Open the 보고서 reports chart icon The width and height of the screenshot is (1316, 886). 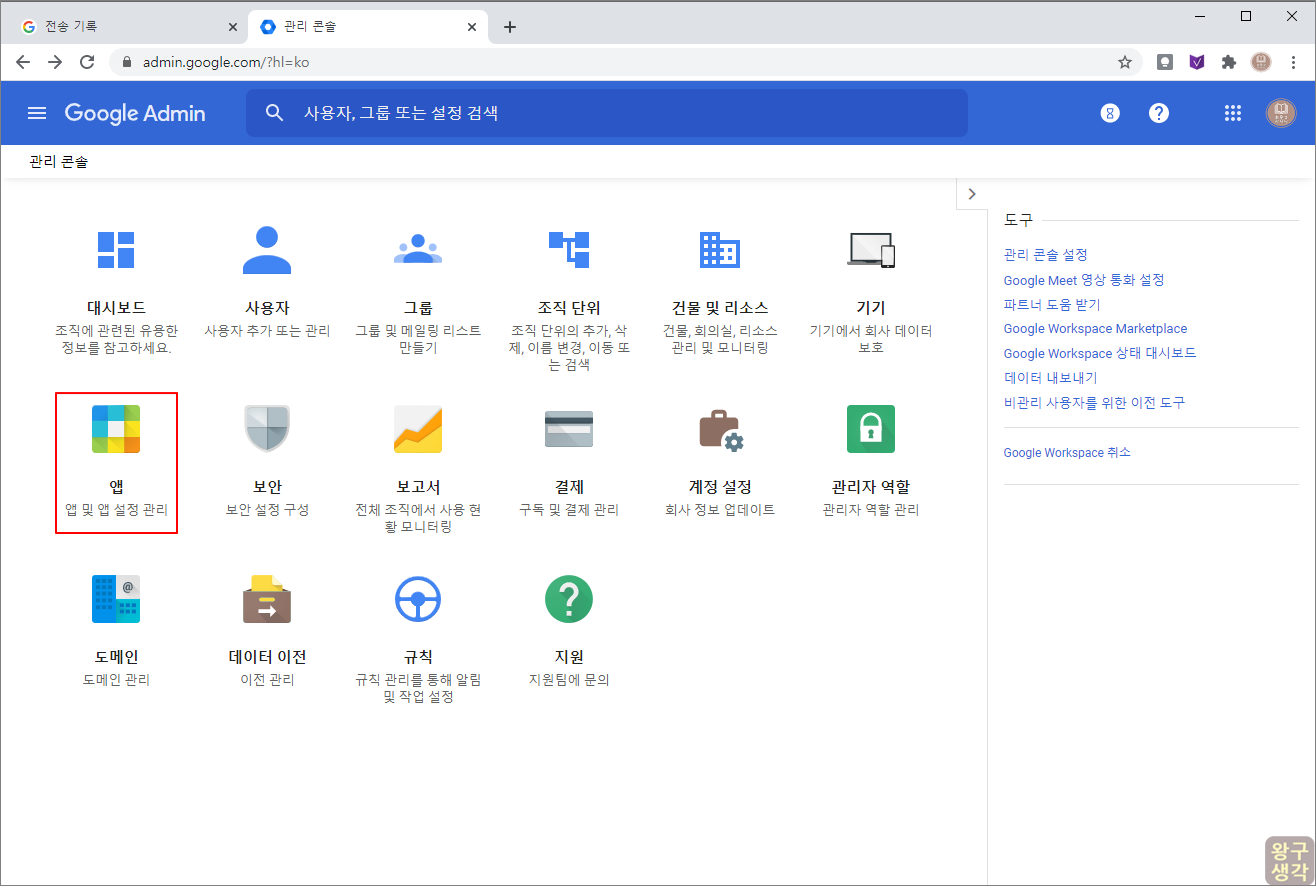(x=418, y=429)
